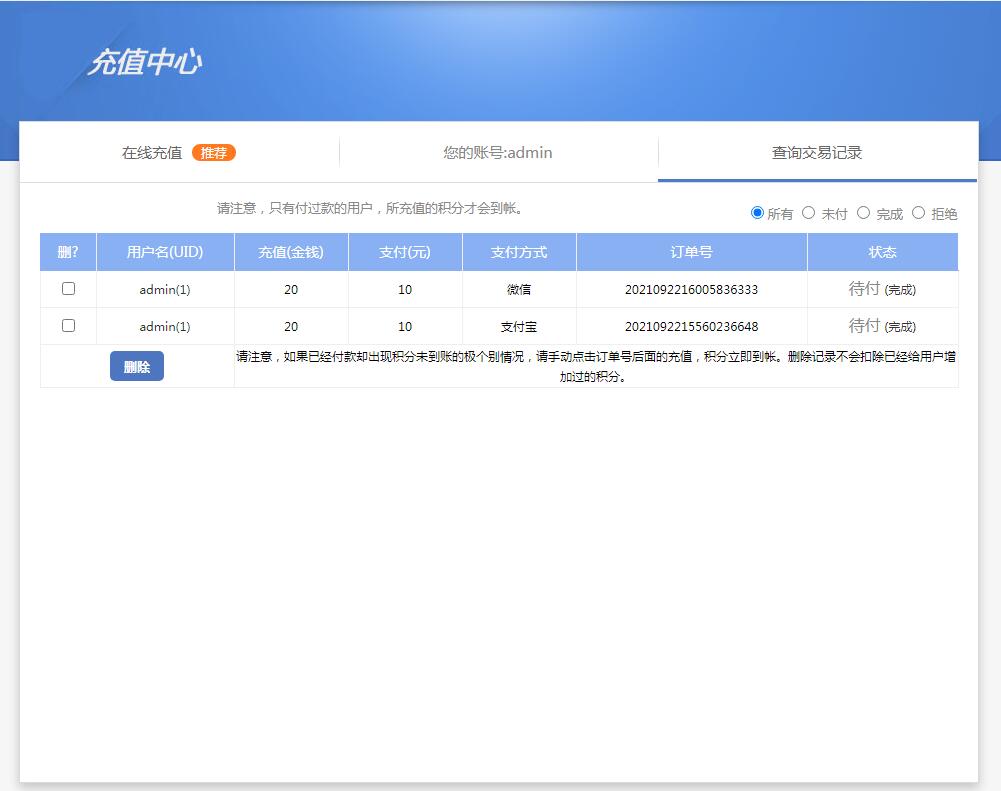Click the 支付方式 column header
The width and height of the screenshot is (1001, 791).
[x=518, y=252]
